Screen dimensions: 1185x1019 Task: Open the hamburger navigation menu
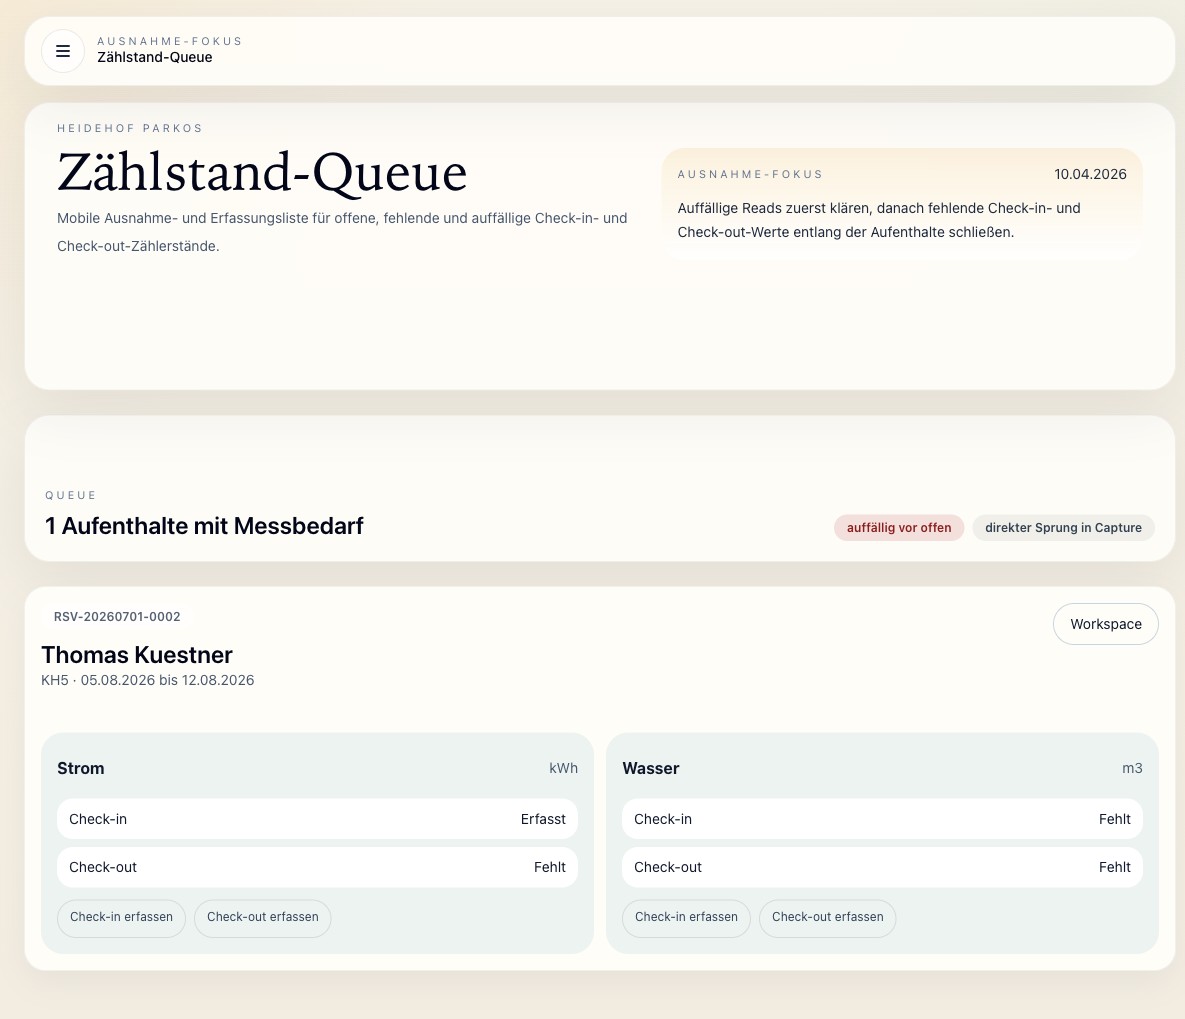(x=63, y=51)
